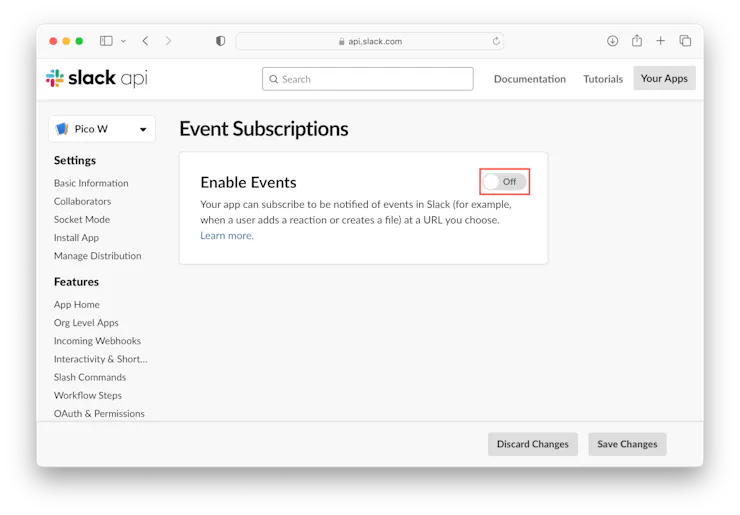The image size is (740, 515).
Task: Go to the Tutorials page
Action: coord(603,79)
